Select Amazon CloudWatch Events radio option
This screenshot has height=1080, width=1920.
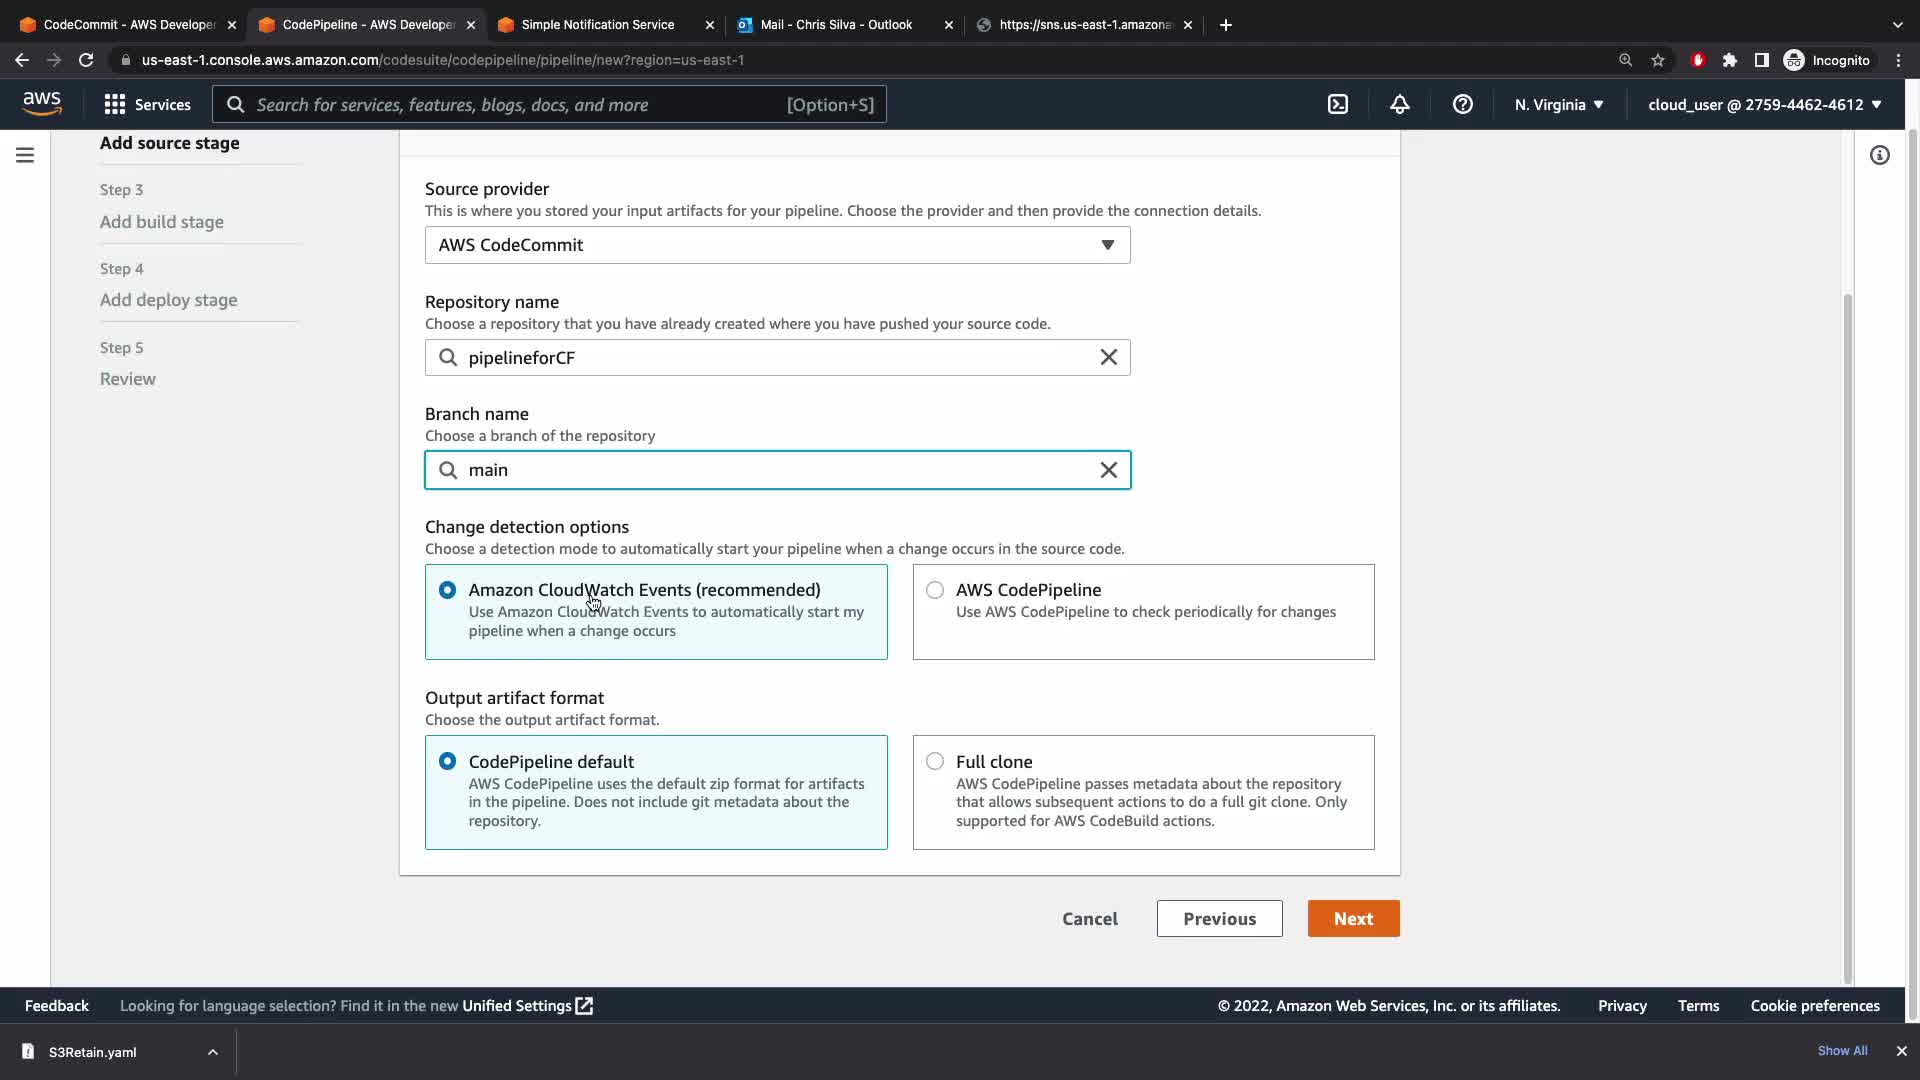447,590
